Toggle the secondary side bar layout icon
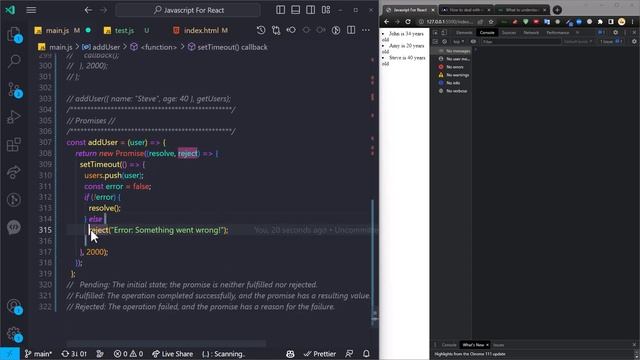The height and width of the screenshot is (360, 640). (x=311, y=10)
